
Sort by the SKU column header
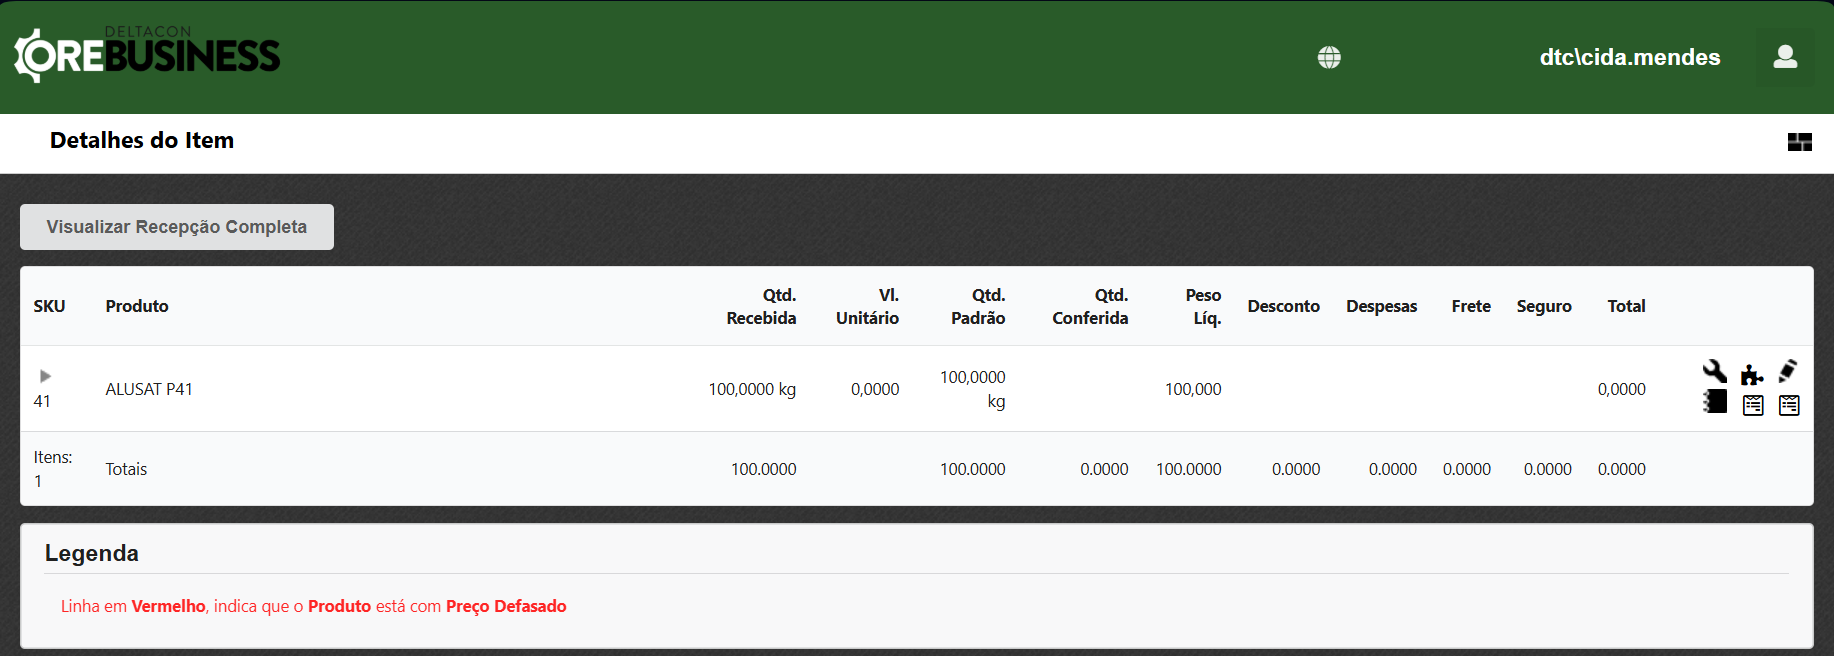click(x=49, y=306)
